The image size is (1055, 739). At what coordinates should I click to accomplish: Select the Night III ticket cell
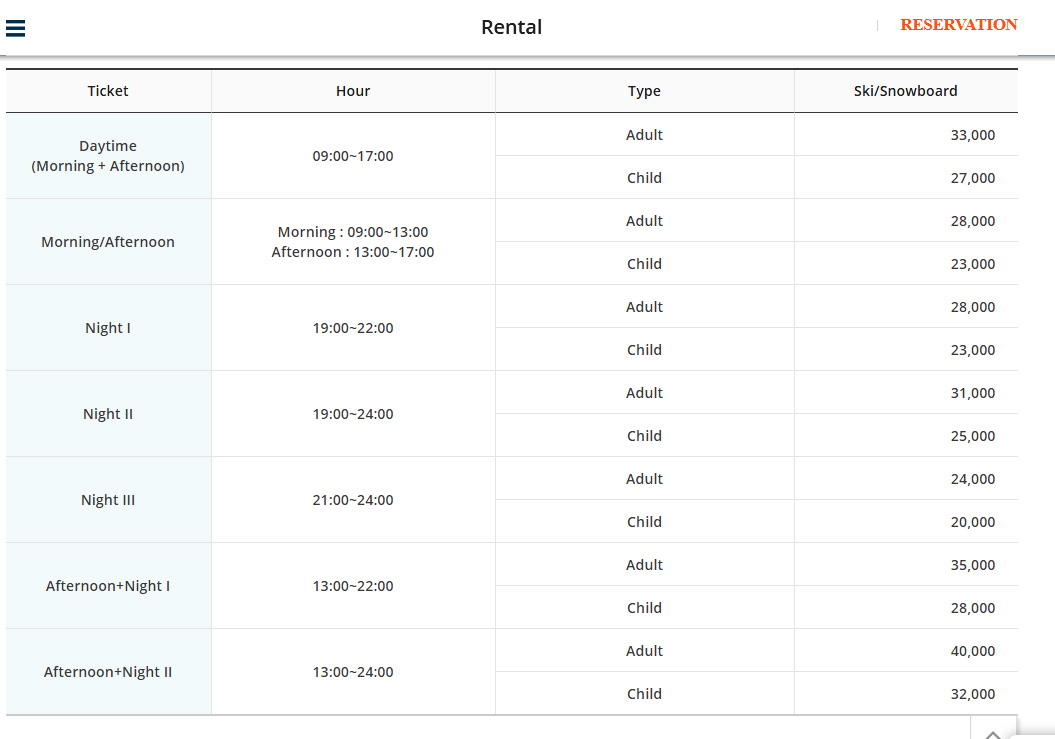tap(108, 500)
